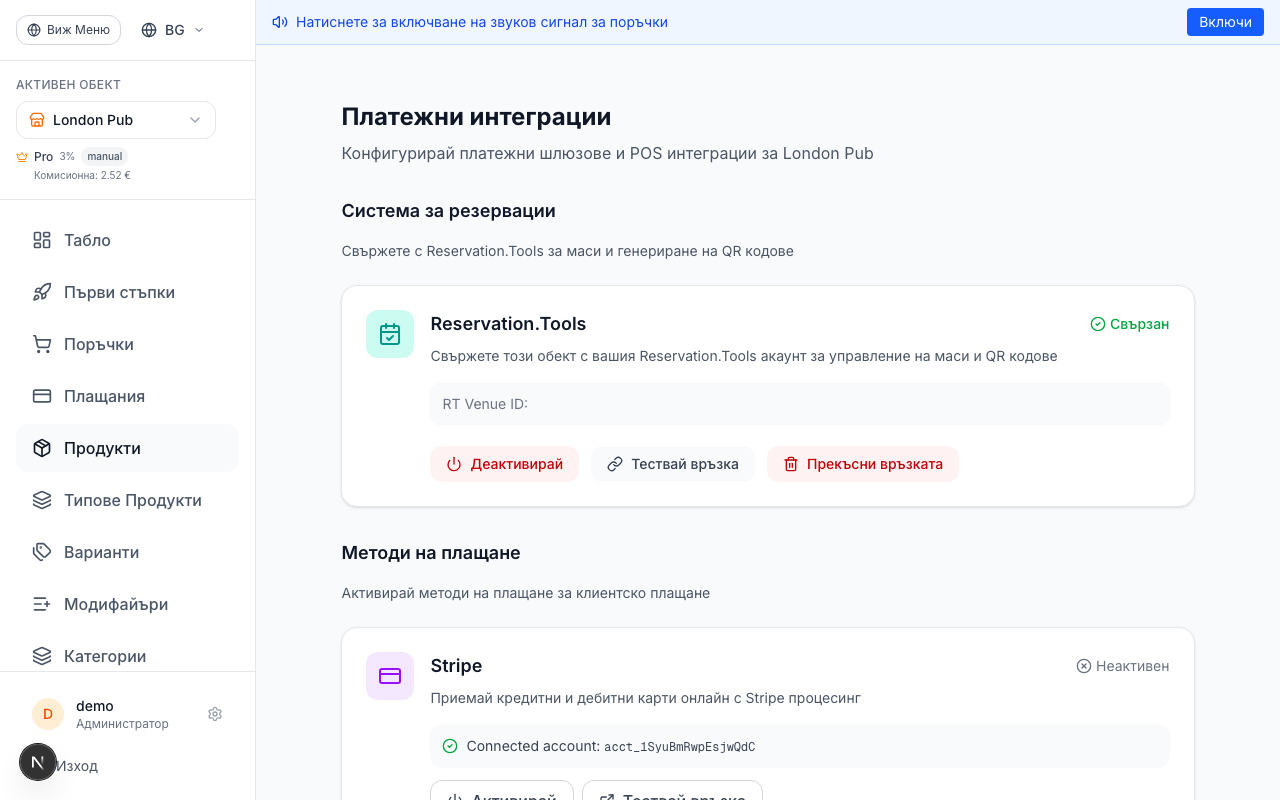The height and width of the screenshot is (800, 1280).
Task: Click the Свързан connected status indicator
Action: point(1129,324)
